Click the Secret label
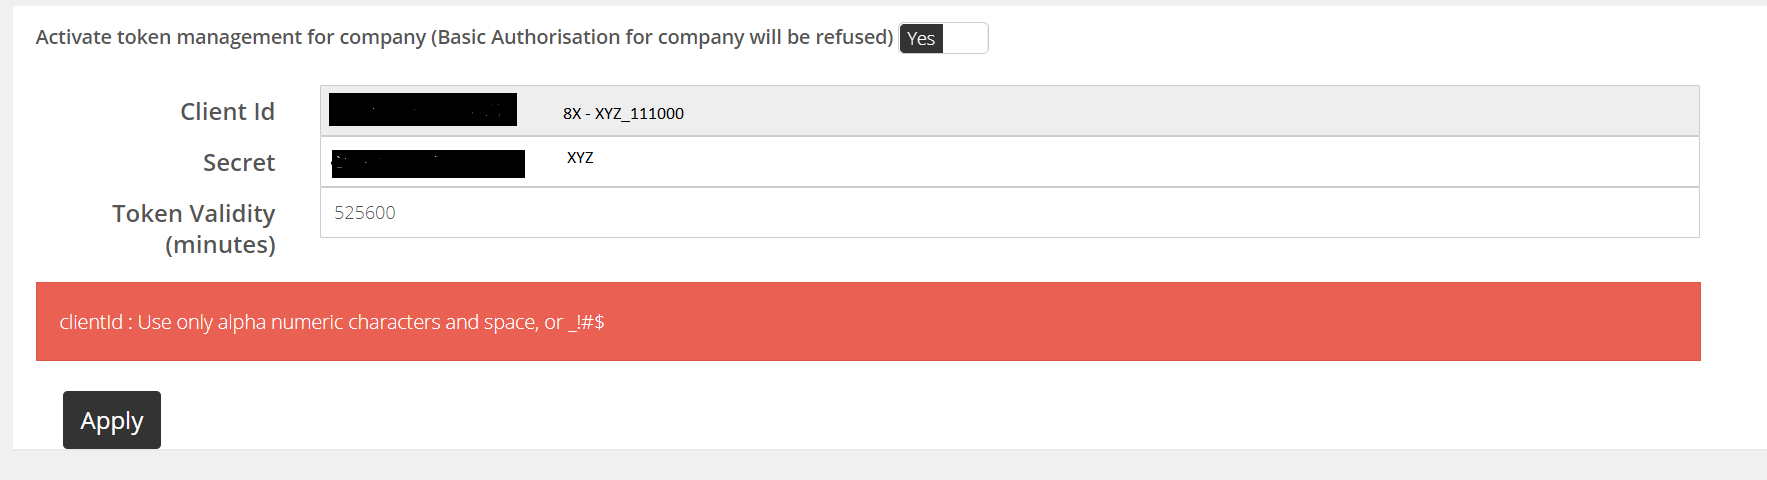 pos(239,162)
